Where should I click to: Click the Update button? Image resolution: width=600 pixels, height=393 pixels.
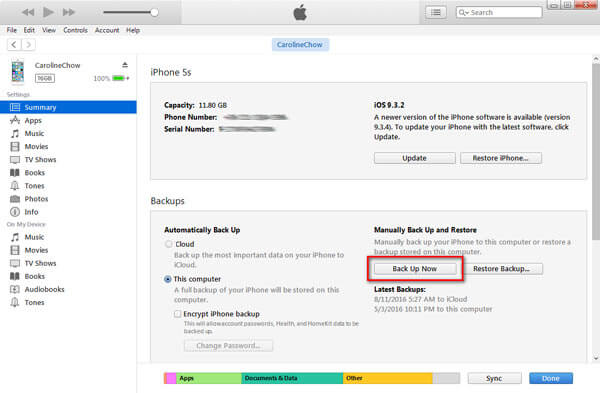(x=414, y=158)
